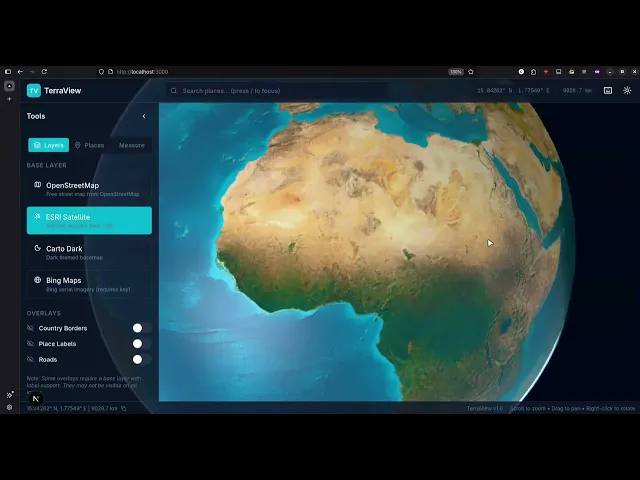Click the Bing Maps globe icon
This screenshot has width=640, height=480.
[x=38, y=280]
